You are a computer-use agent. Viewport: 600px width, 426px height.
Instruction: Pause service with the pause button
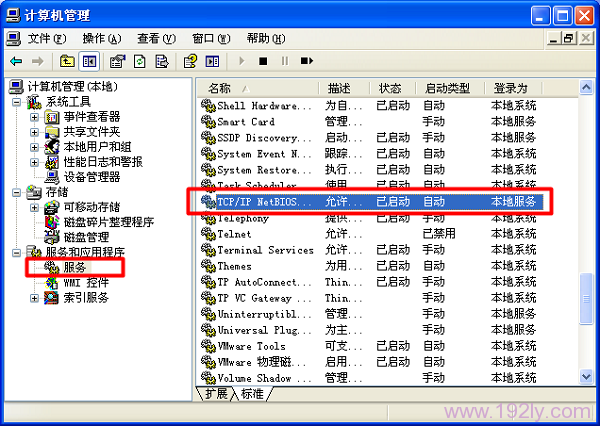pos(285,61)
